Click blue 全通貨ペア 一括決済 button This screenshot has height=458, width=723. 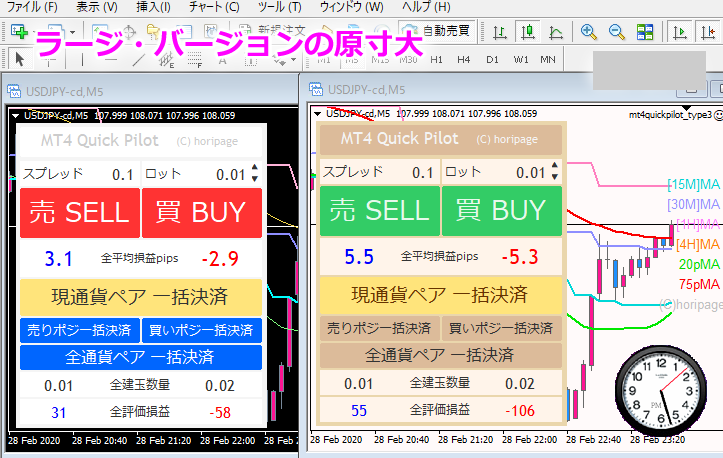tap(141, 357)
